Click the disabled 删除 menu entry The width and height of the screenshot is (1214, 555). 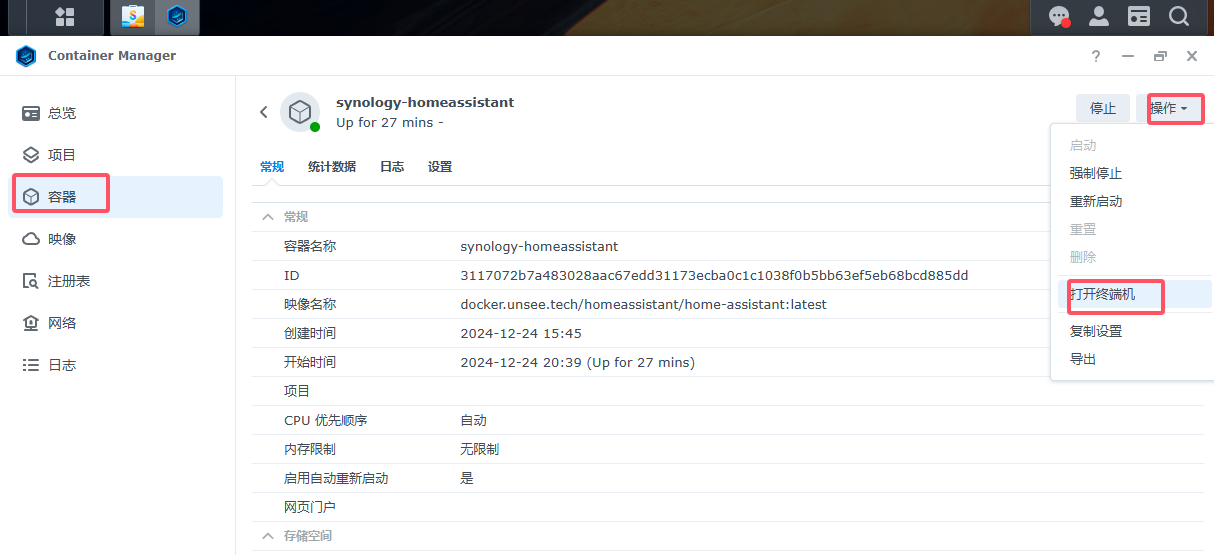click(1083, 257)
